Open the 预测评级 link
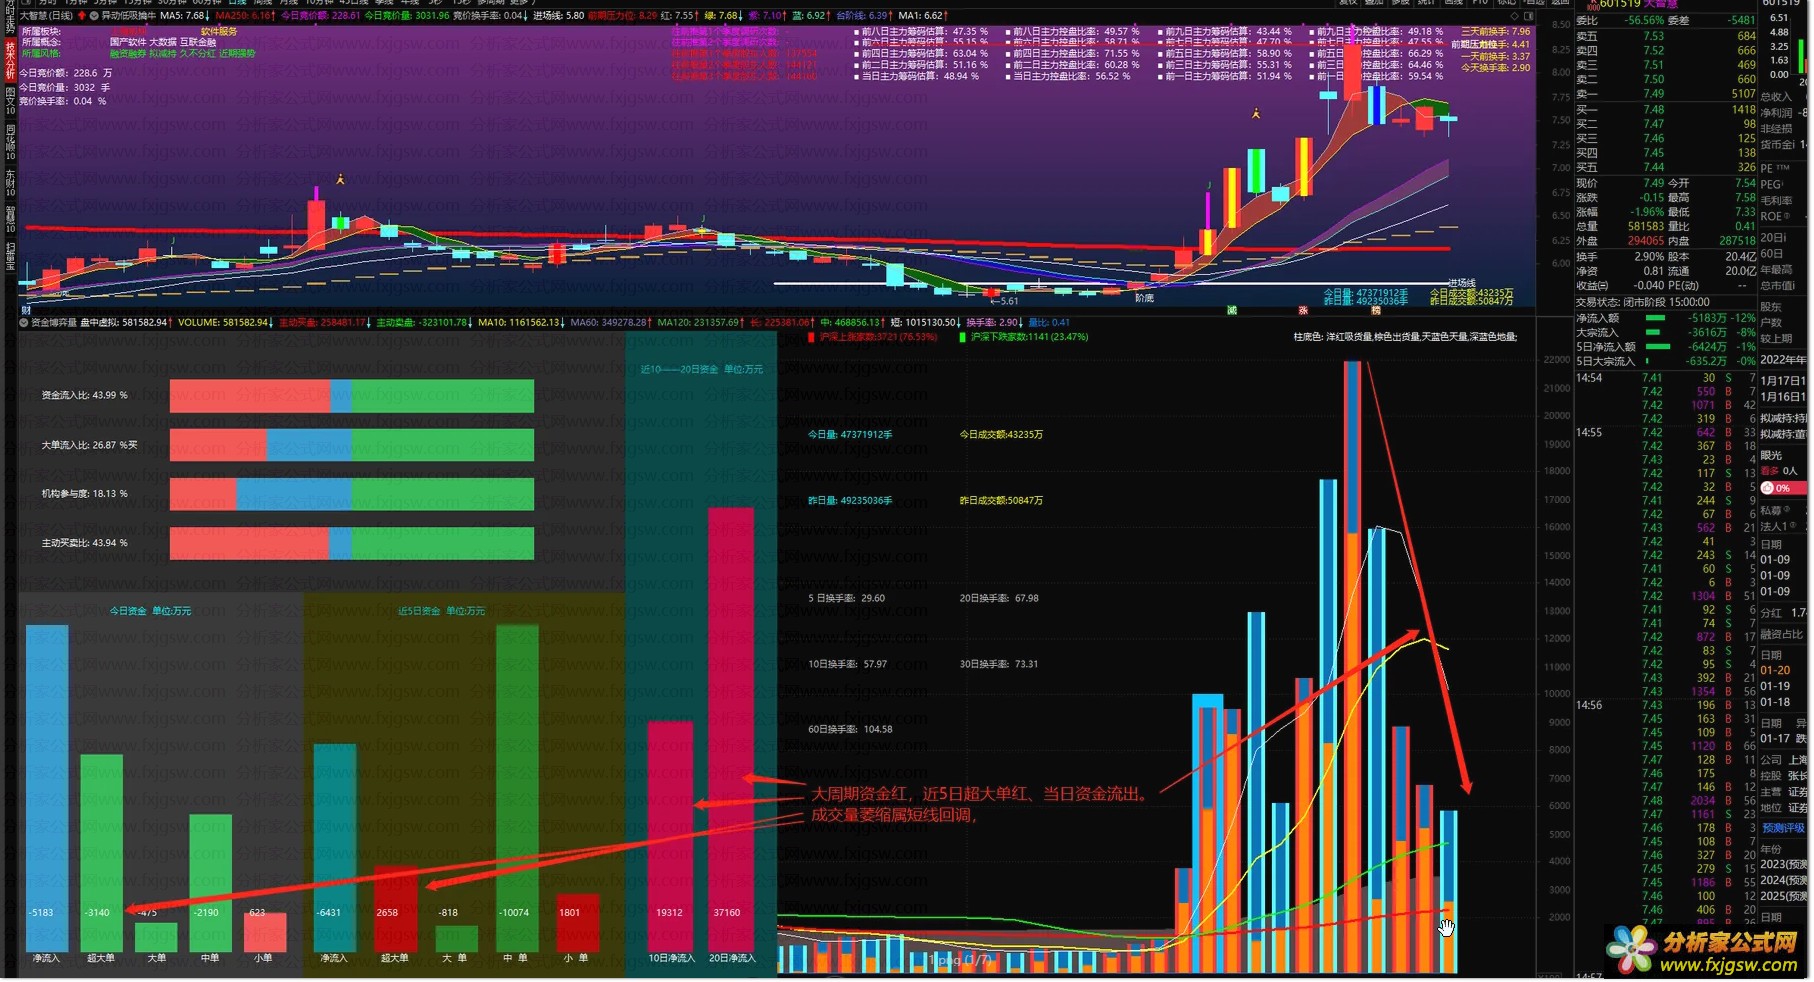Screen dimensions: 1814x982 point(1784,828)
